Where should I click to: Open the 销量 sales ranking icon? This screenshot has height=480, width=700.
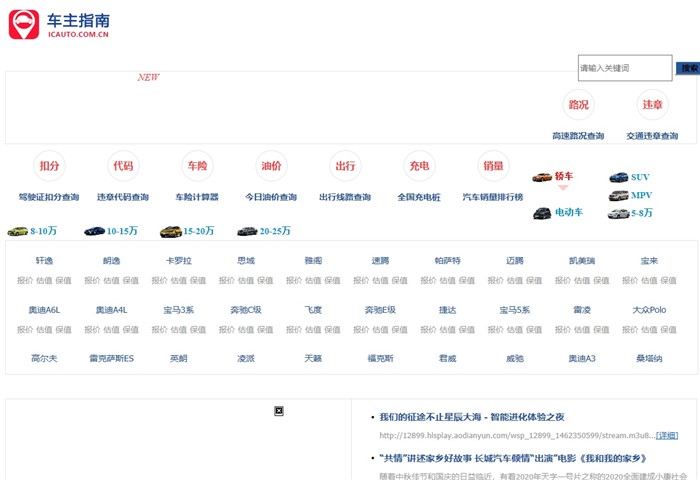(493, 166)
